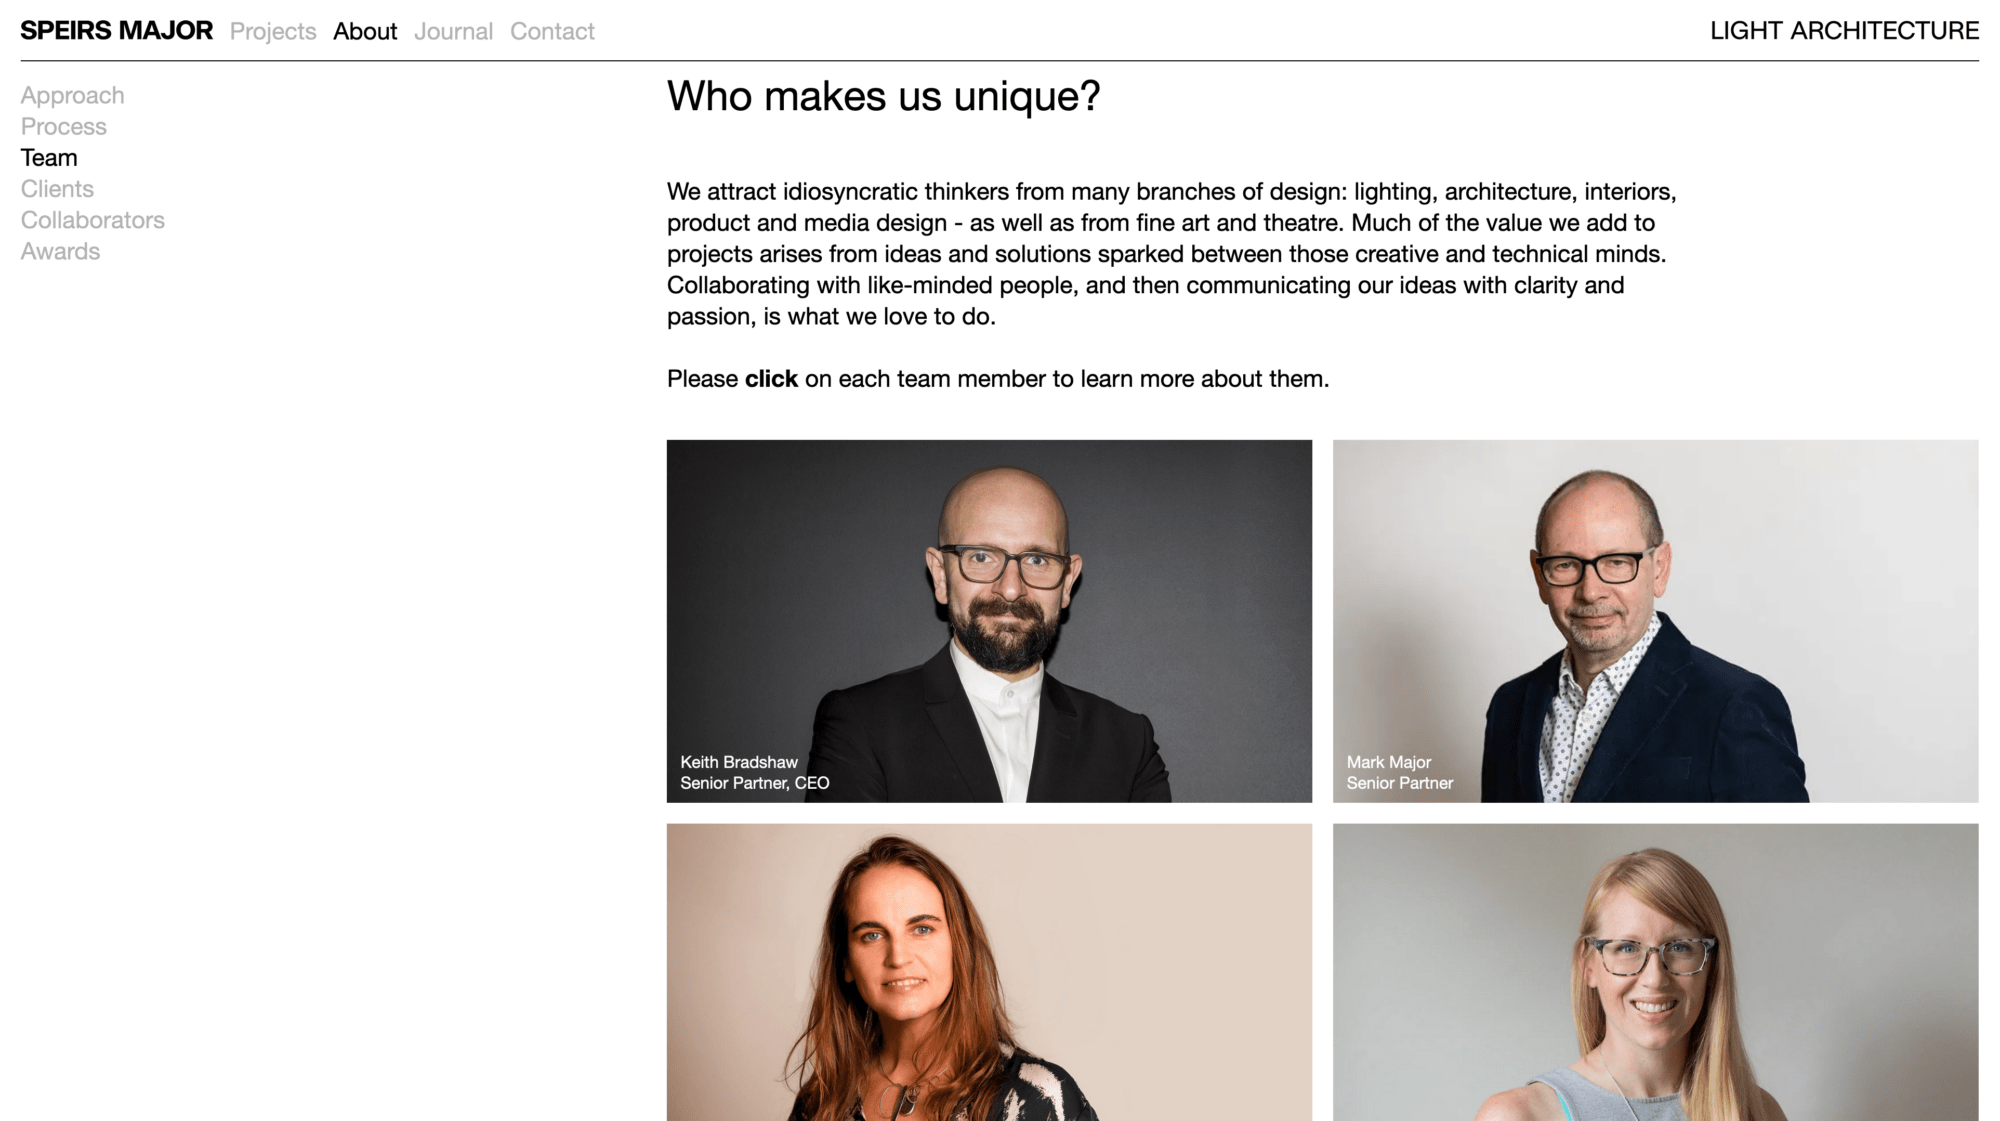Open Mark Major's profile photo

coord(1655,621)
